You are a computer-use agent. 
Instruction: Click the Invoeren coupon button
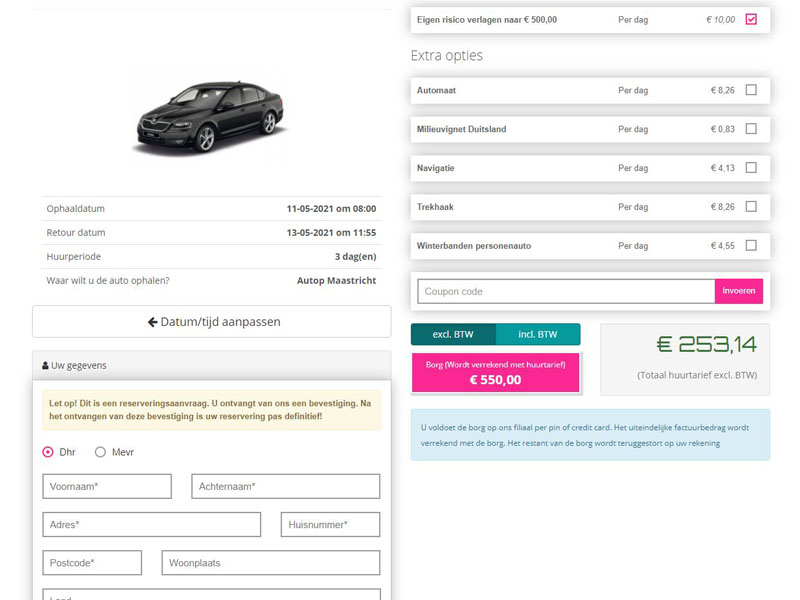pyautogui.click(x=739, y=290)
